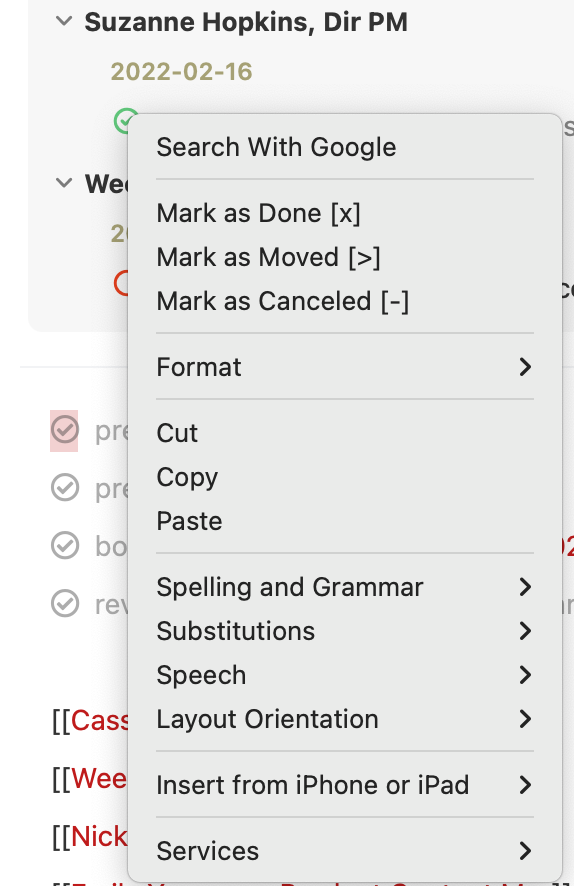Open the 2022-02-16 date link
The height and width of the screenshot is (886, 574).
(x=181, y=72)
